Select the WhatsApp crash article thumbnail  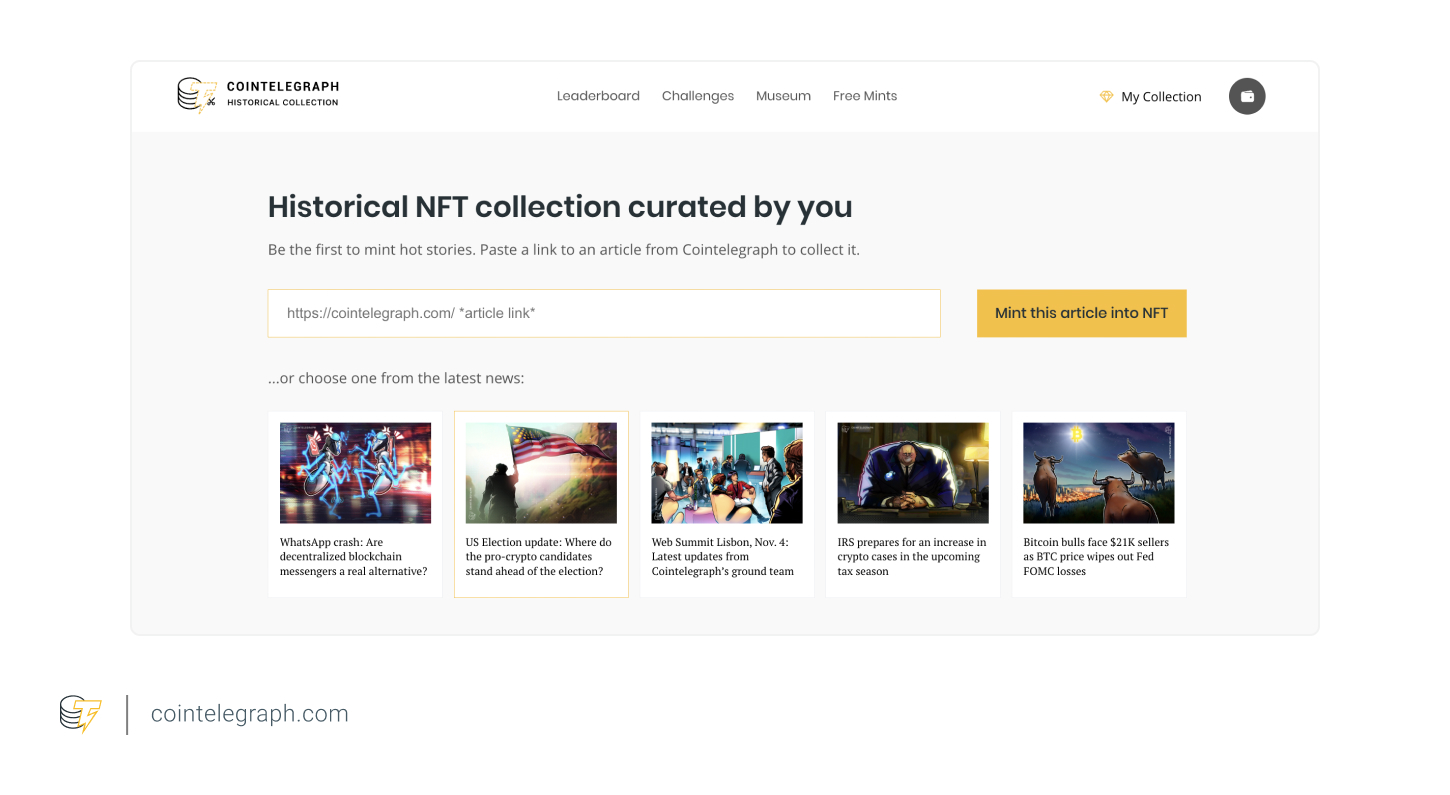point(355,473)
